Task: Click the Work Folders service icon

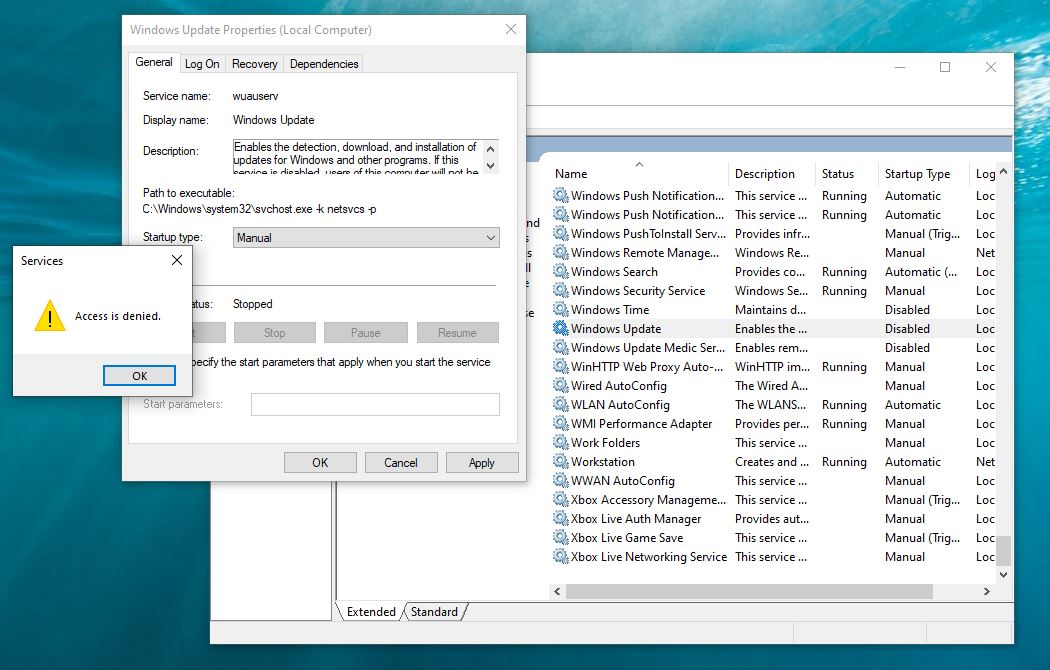Action: coord(561,443)
